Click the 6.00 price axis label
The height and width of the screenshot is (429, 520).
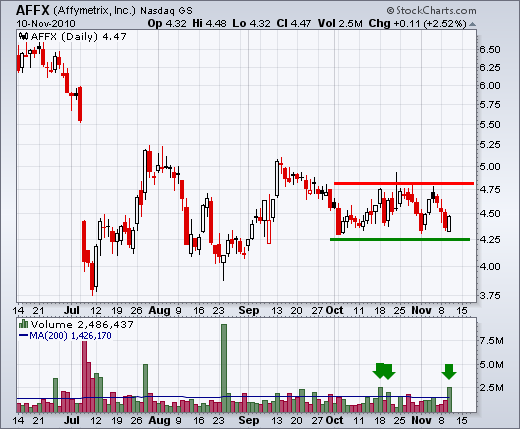tap(490, 85)
